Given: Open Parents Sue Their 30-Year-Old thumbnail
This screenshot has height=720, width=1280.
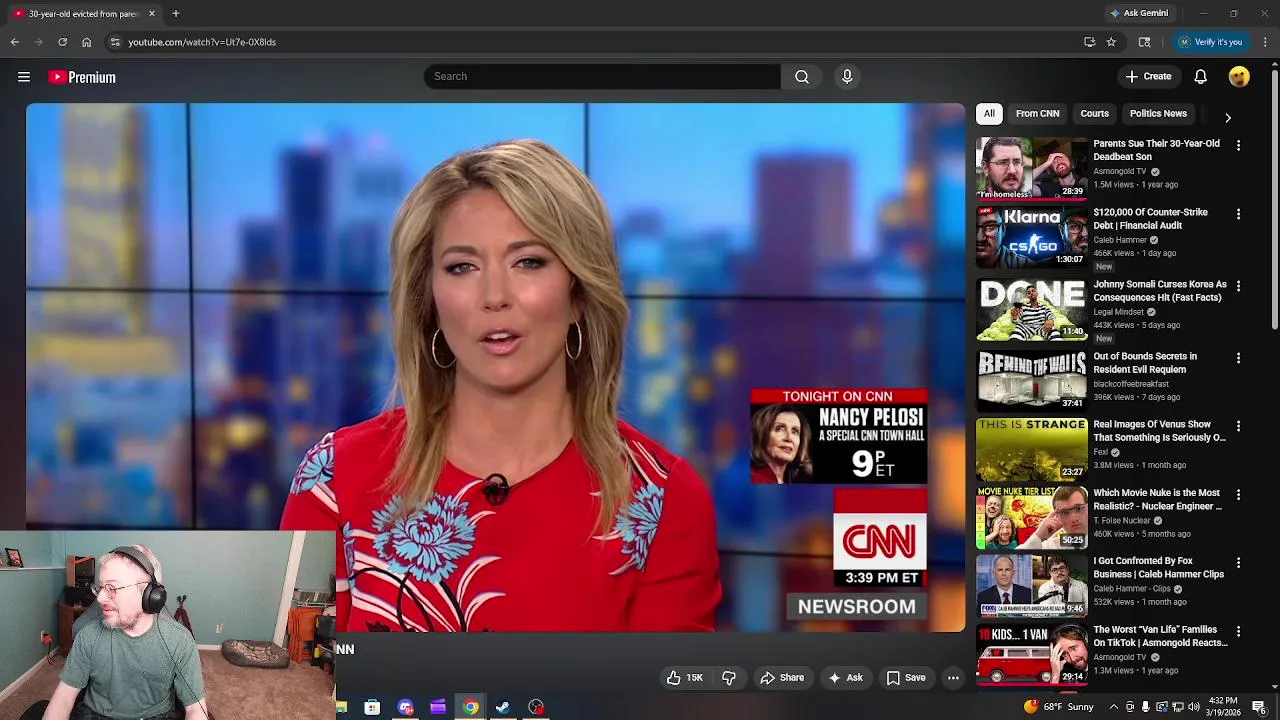Looking at the screenshot, I should 1031,169.
